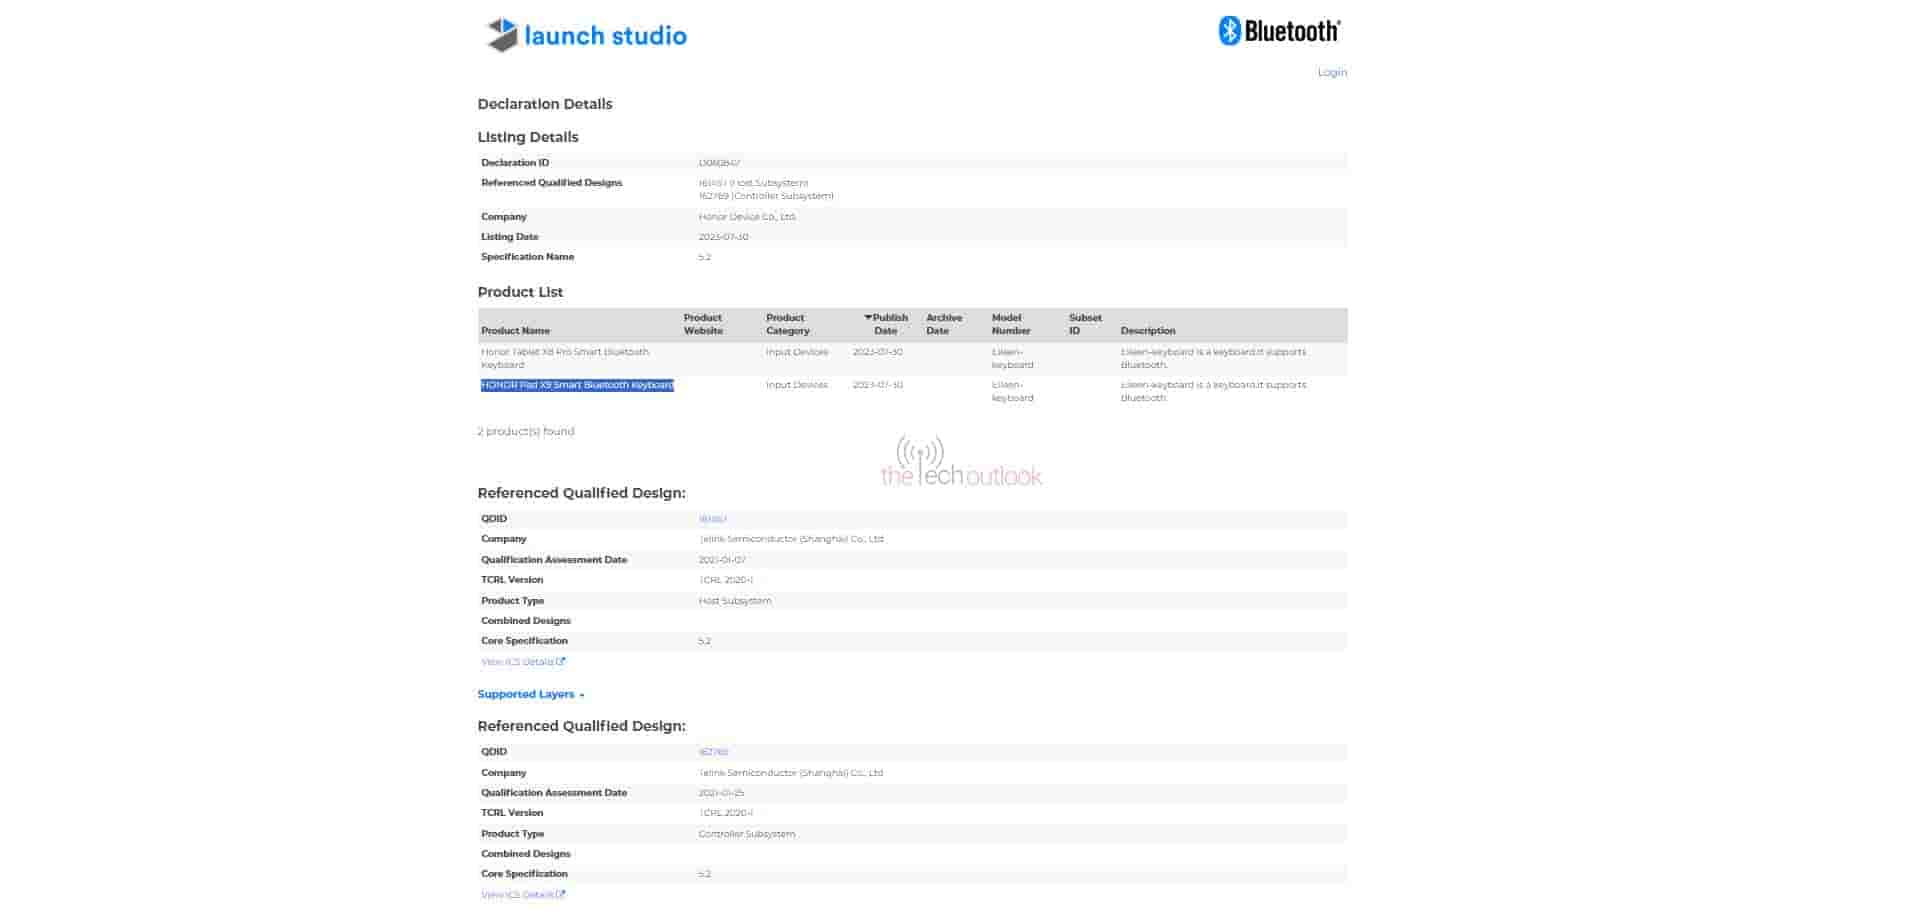
Task: Open QDID link for Host Subsystem design
Action: 712,519
